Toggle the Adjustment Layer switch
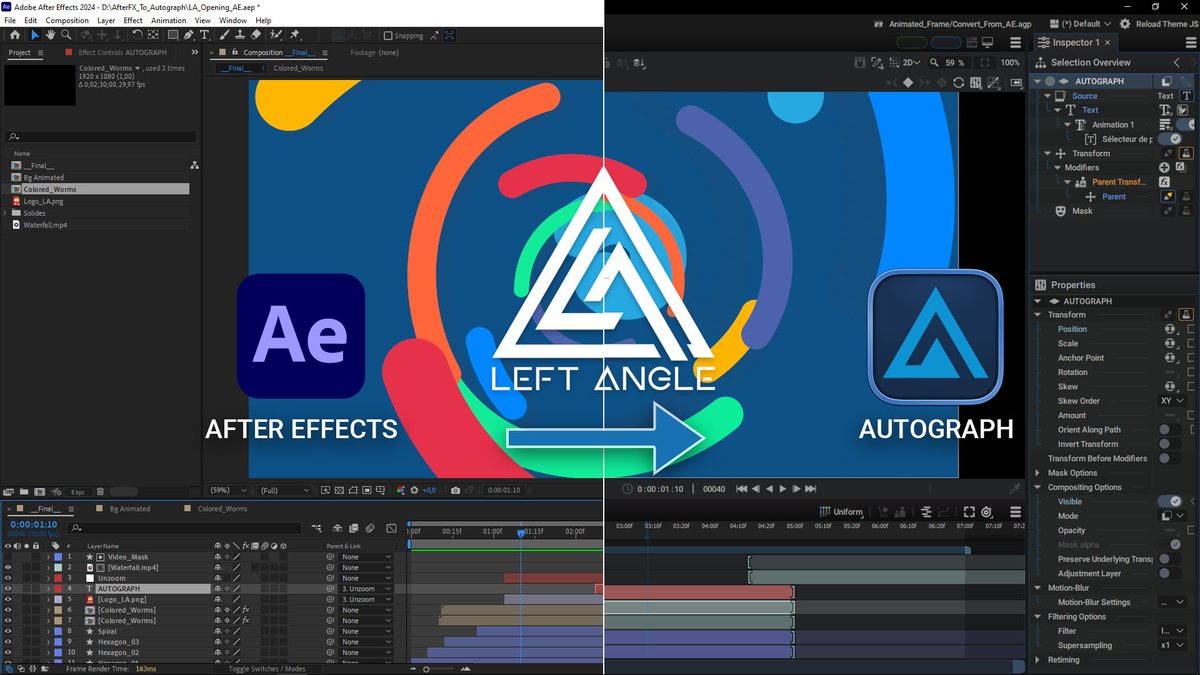The width and height of the screenshot is (1200, 675). [x=1170, y=573]
